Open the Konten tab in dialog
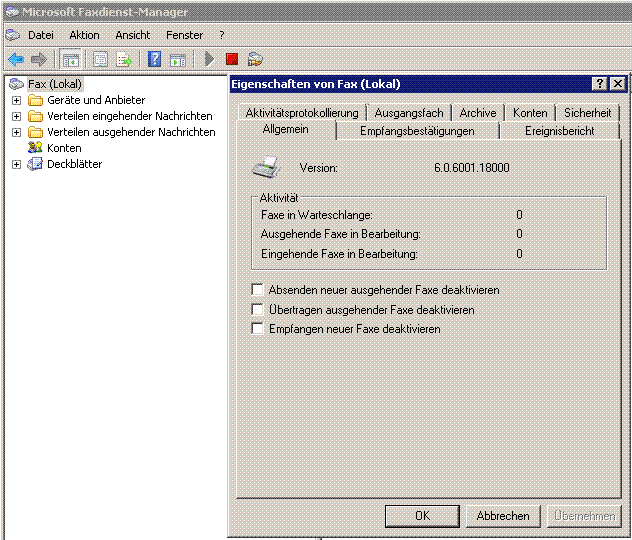Screen dimensions: 632x540 530,113
